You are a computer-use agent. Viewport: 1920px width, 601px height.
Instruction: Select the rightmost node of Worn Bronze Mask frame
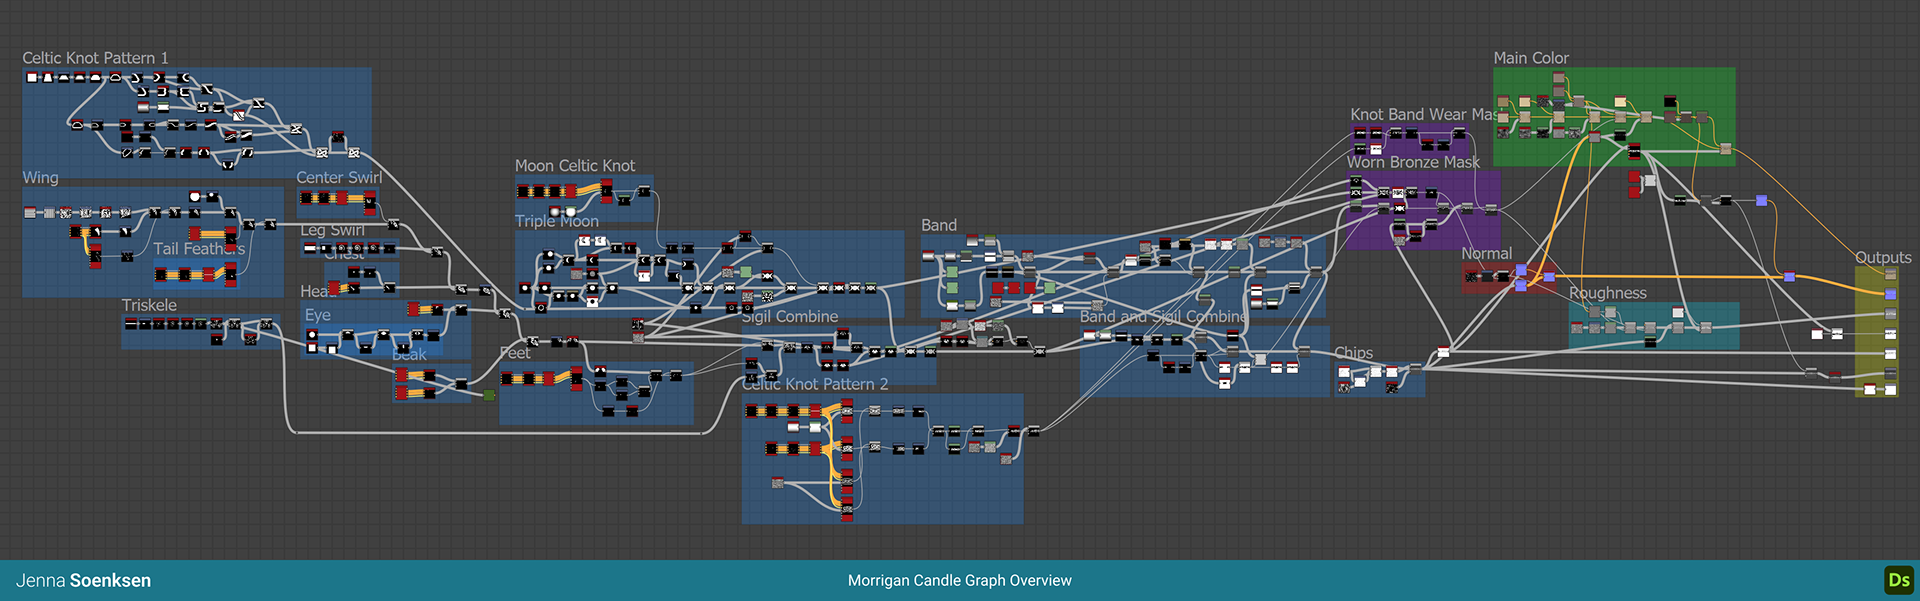click(x=1490, y=209)
